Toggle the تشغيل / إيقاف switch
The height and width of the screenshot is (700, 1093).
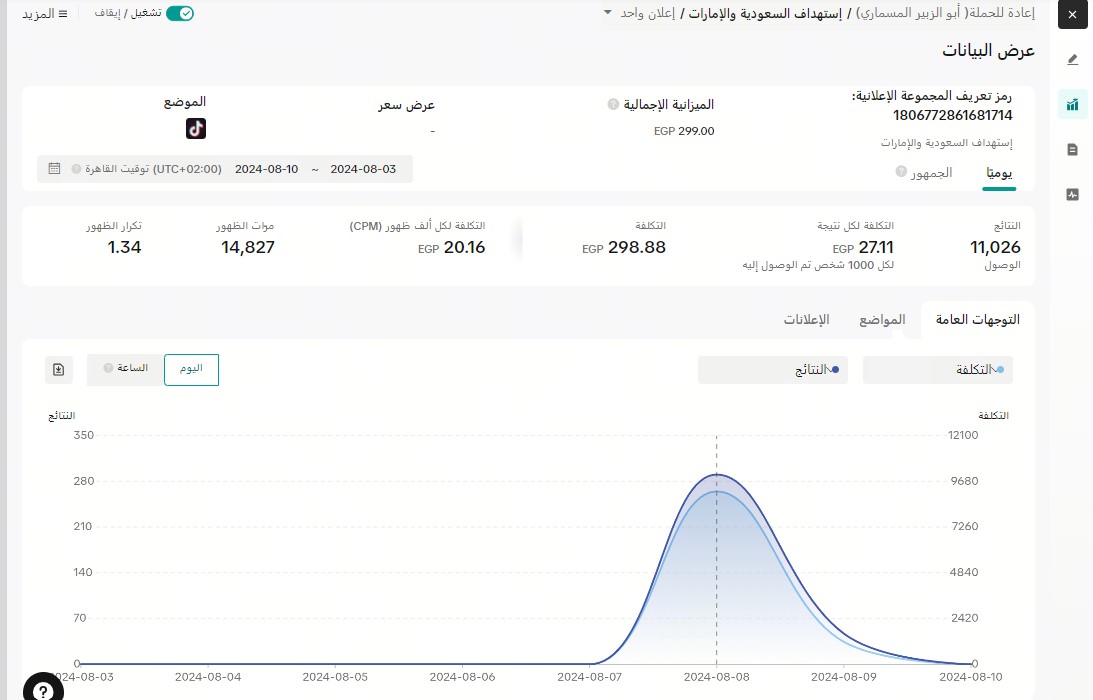click(x=180, y=14)
